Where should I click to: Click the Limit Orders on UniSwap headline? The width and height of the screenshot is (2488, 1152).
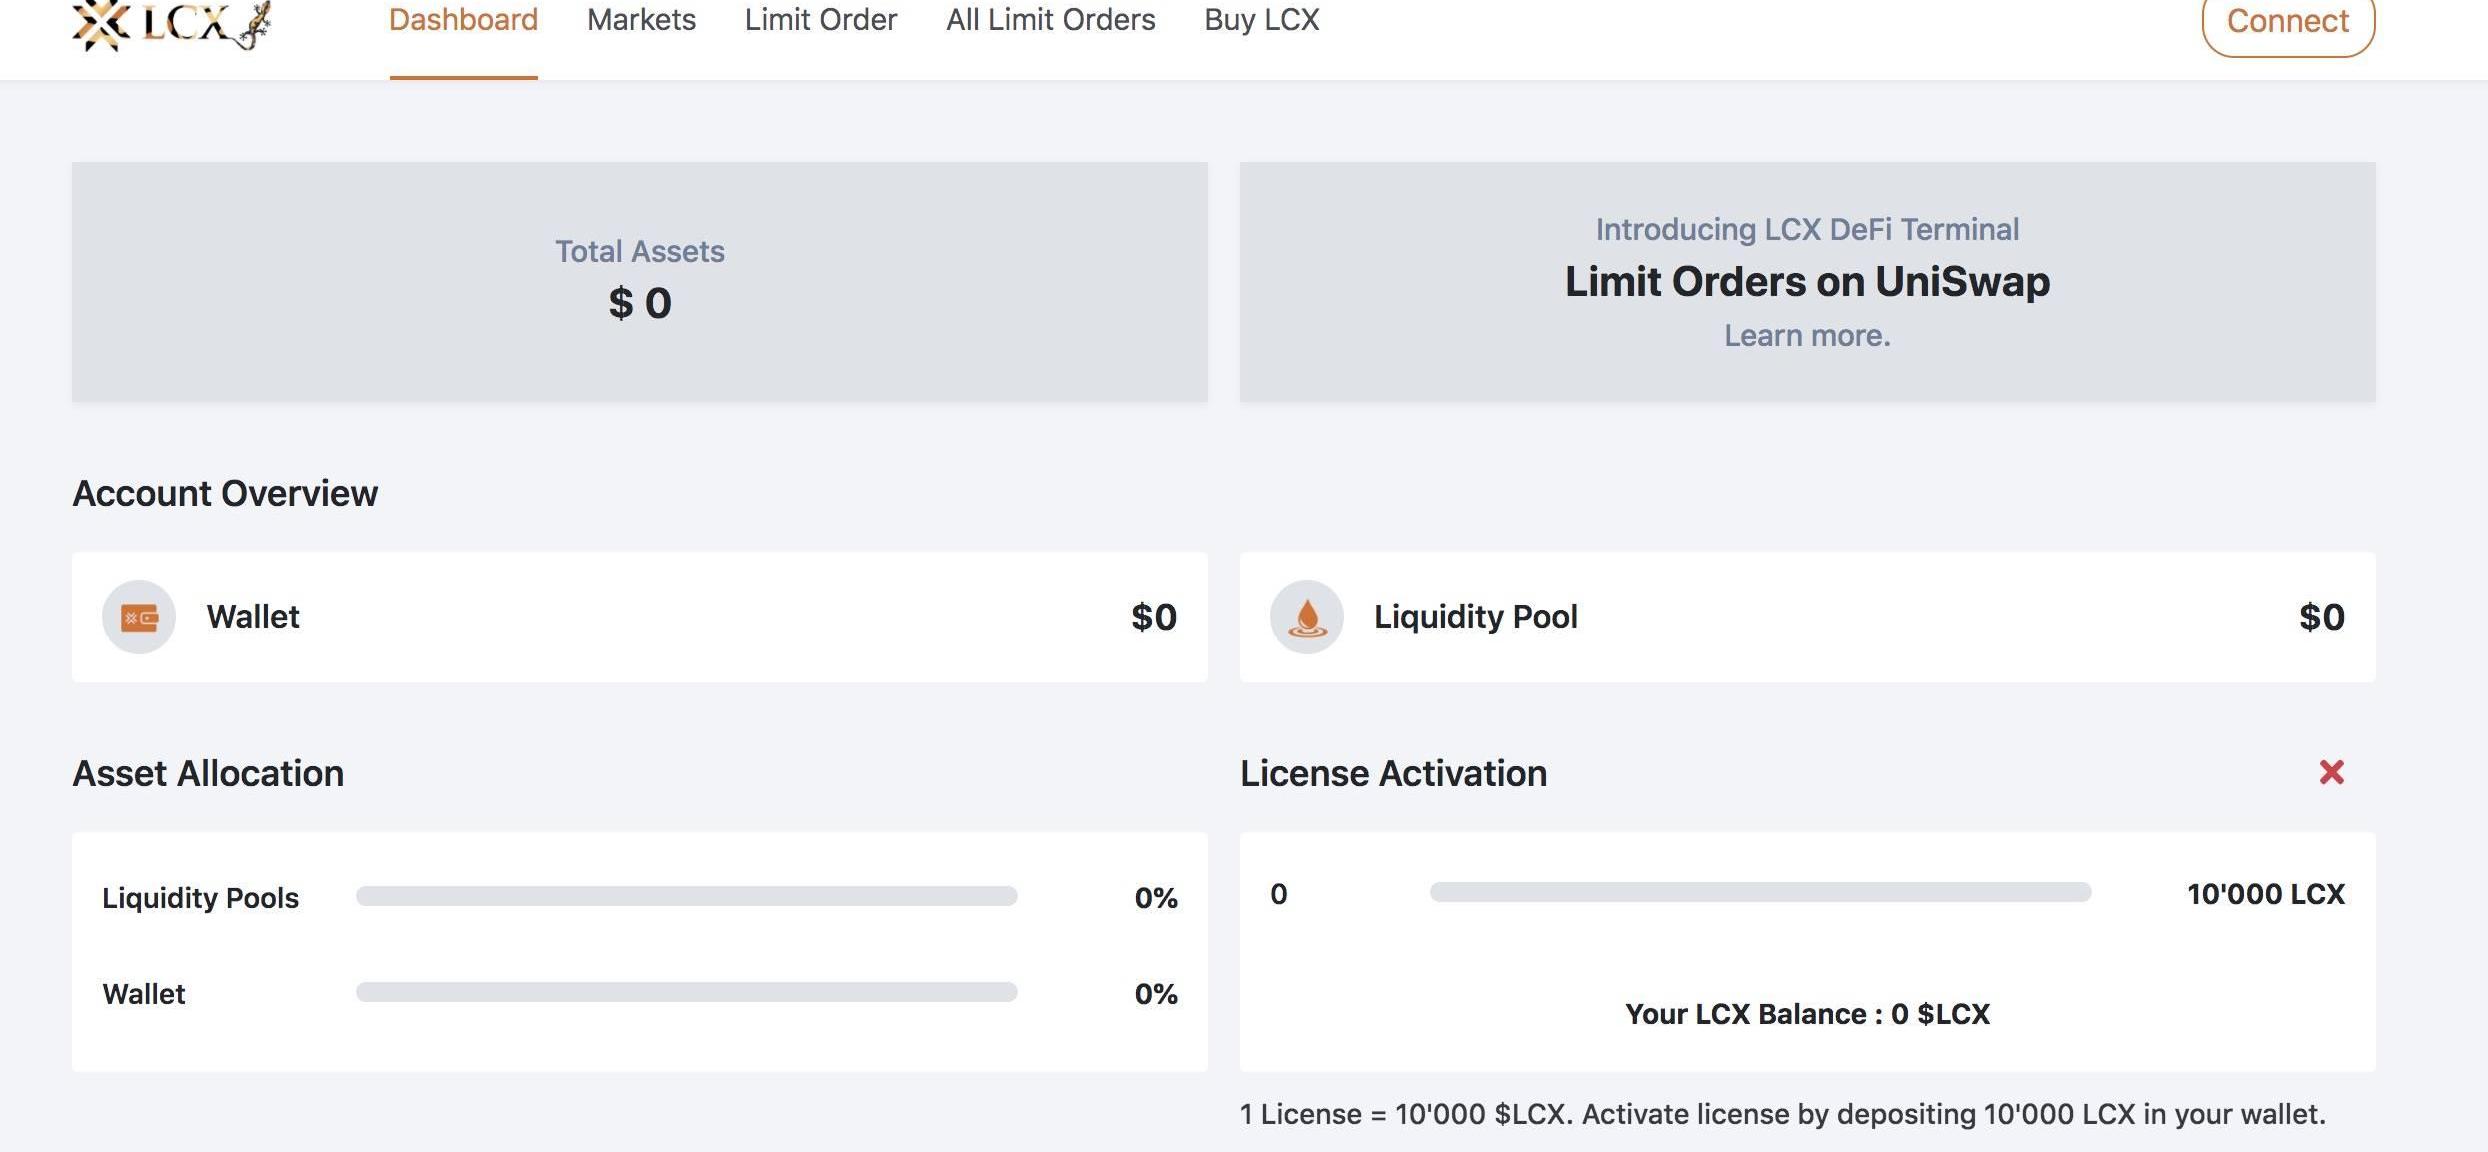coord(1807,281)
